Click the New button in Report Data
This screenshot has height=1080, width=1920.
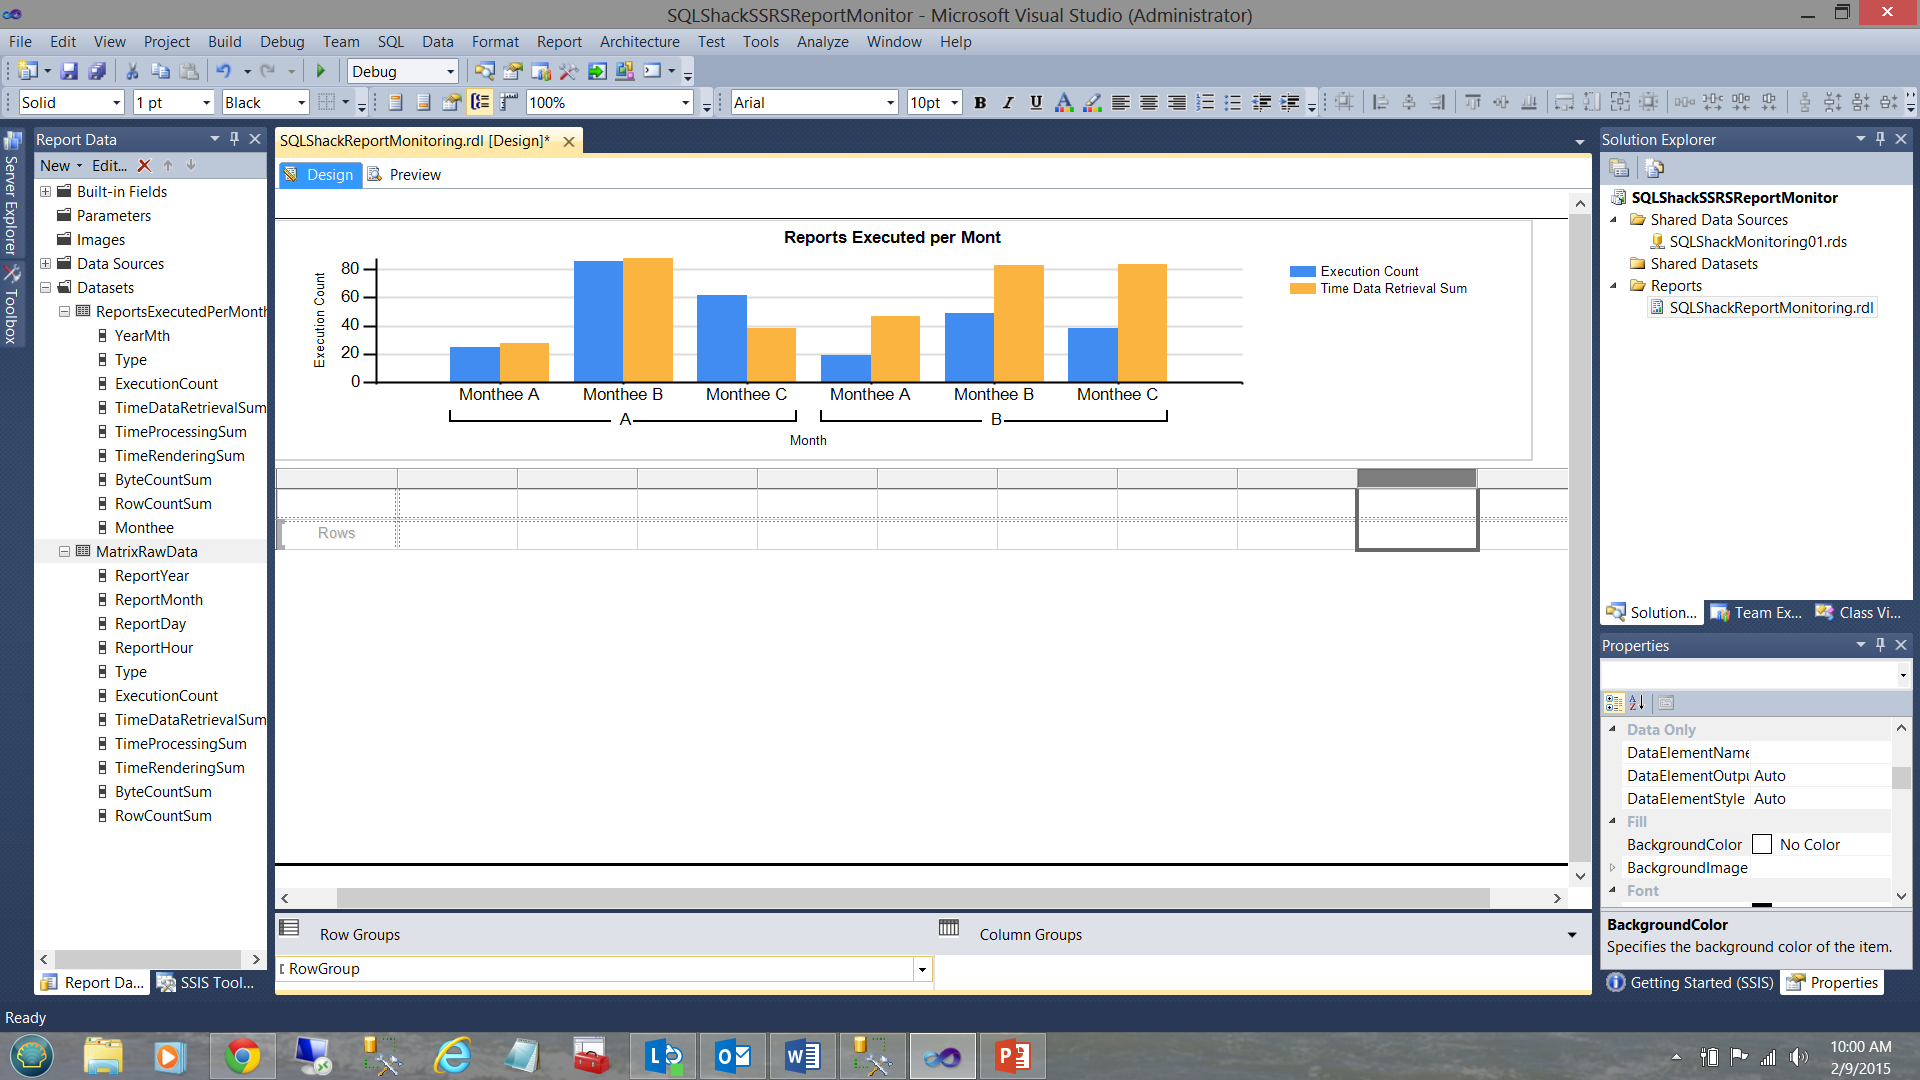pyautogui.click(x=56, y=166)
